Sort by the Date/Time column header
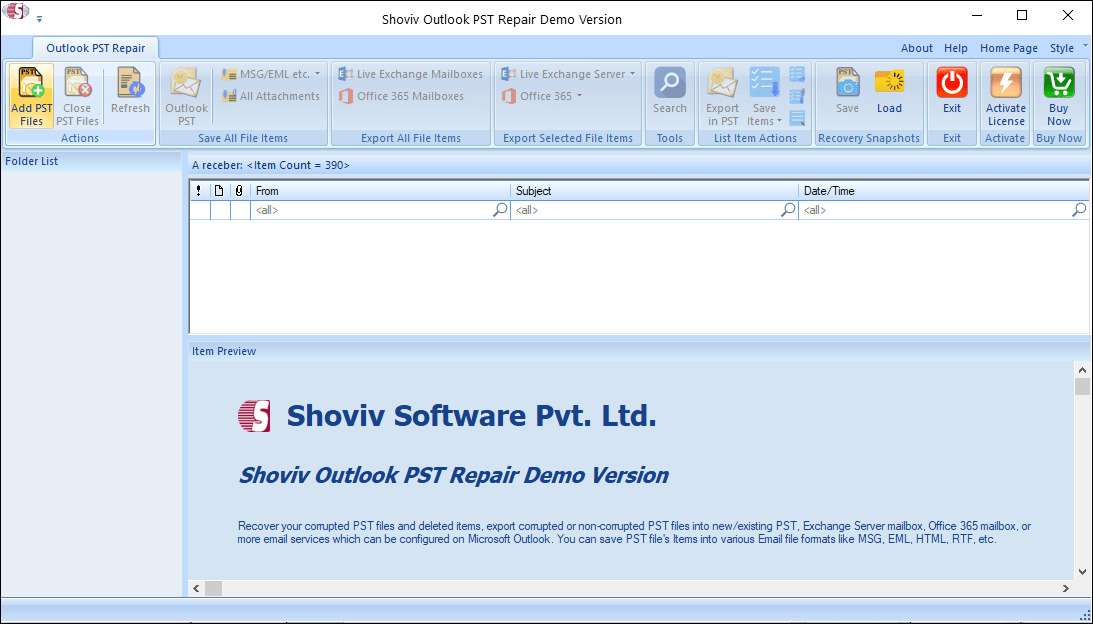This screenshot has height=624, width=1093. click(x=945, y=191)
